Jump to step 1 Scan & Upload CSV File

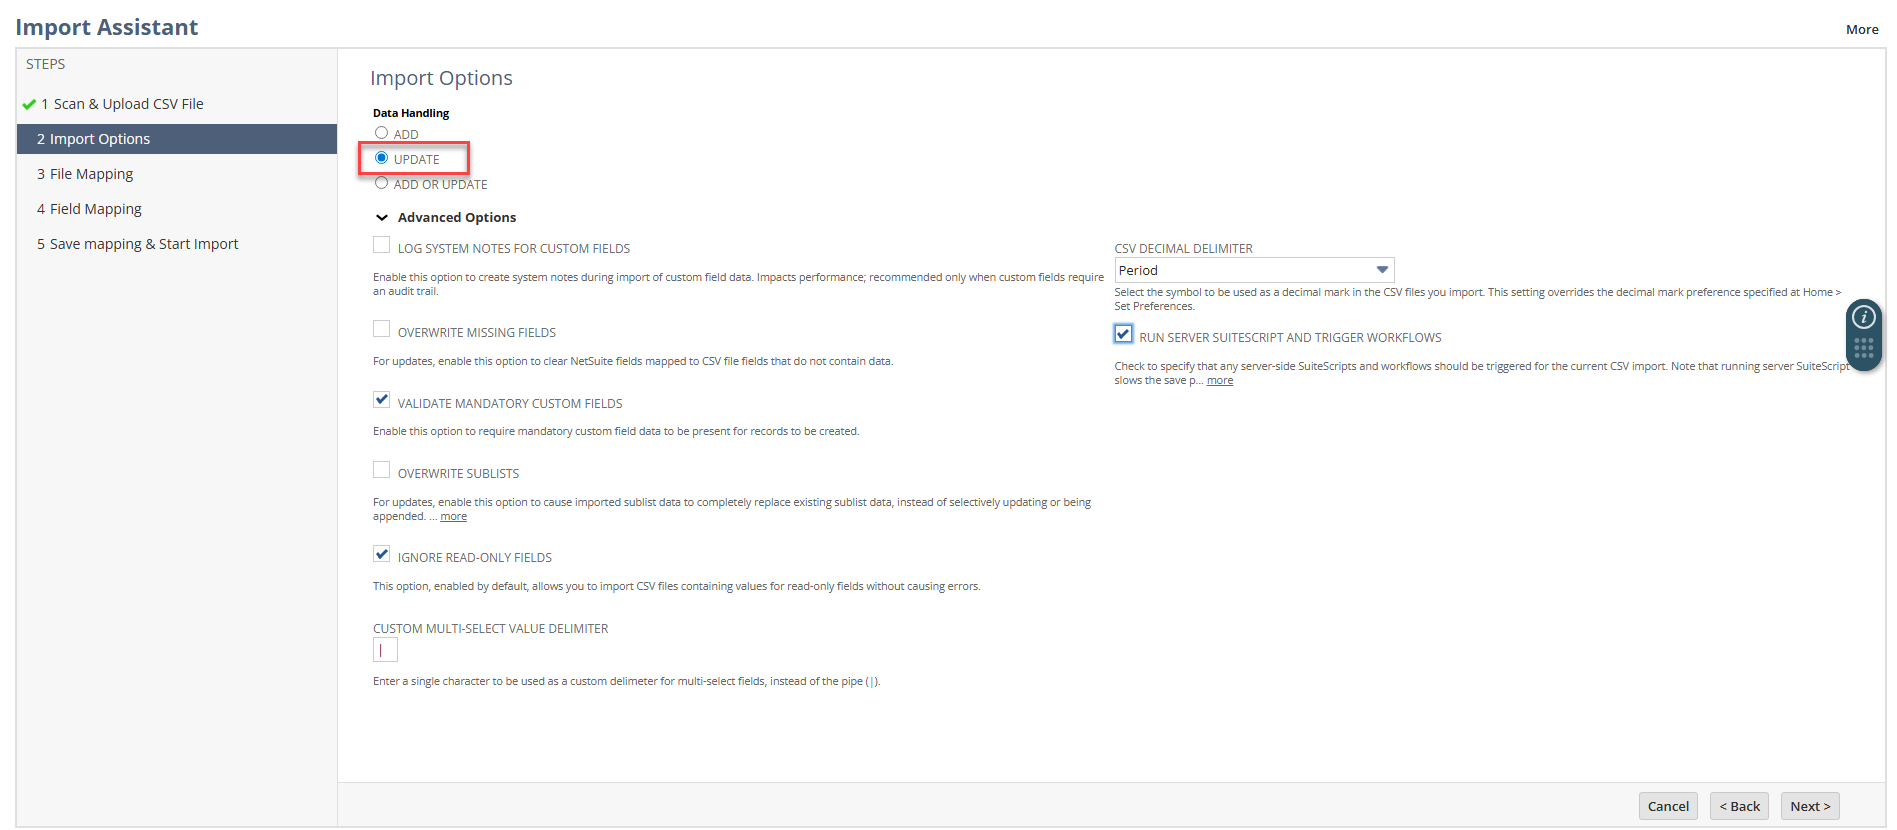(x=128, y=104)
